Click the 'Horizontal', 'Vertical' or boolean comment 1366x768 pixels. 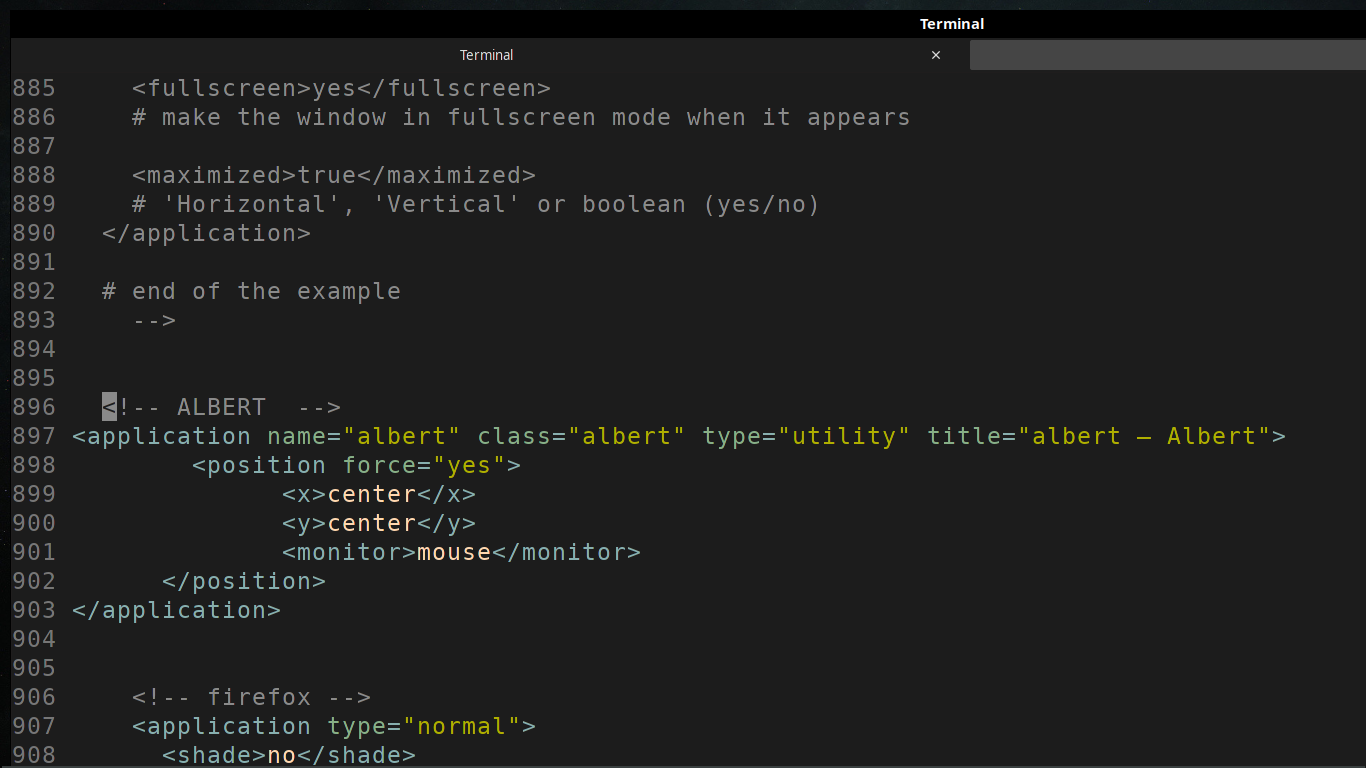pos(476,204)
